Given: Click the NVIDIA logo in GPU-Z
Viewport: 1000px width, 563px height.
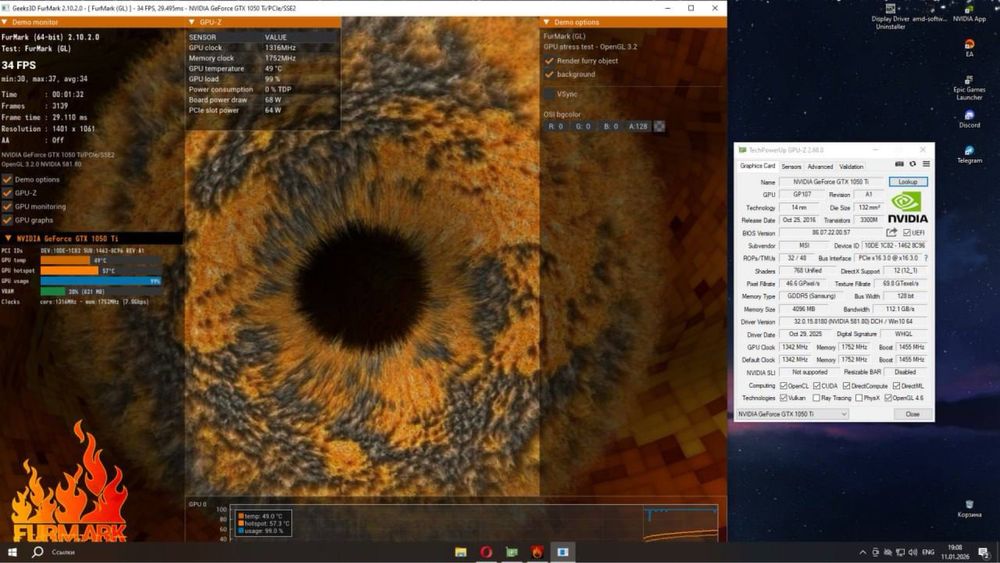Looking at the screenshot, I should click(908, 208).
